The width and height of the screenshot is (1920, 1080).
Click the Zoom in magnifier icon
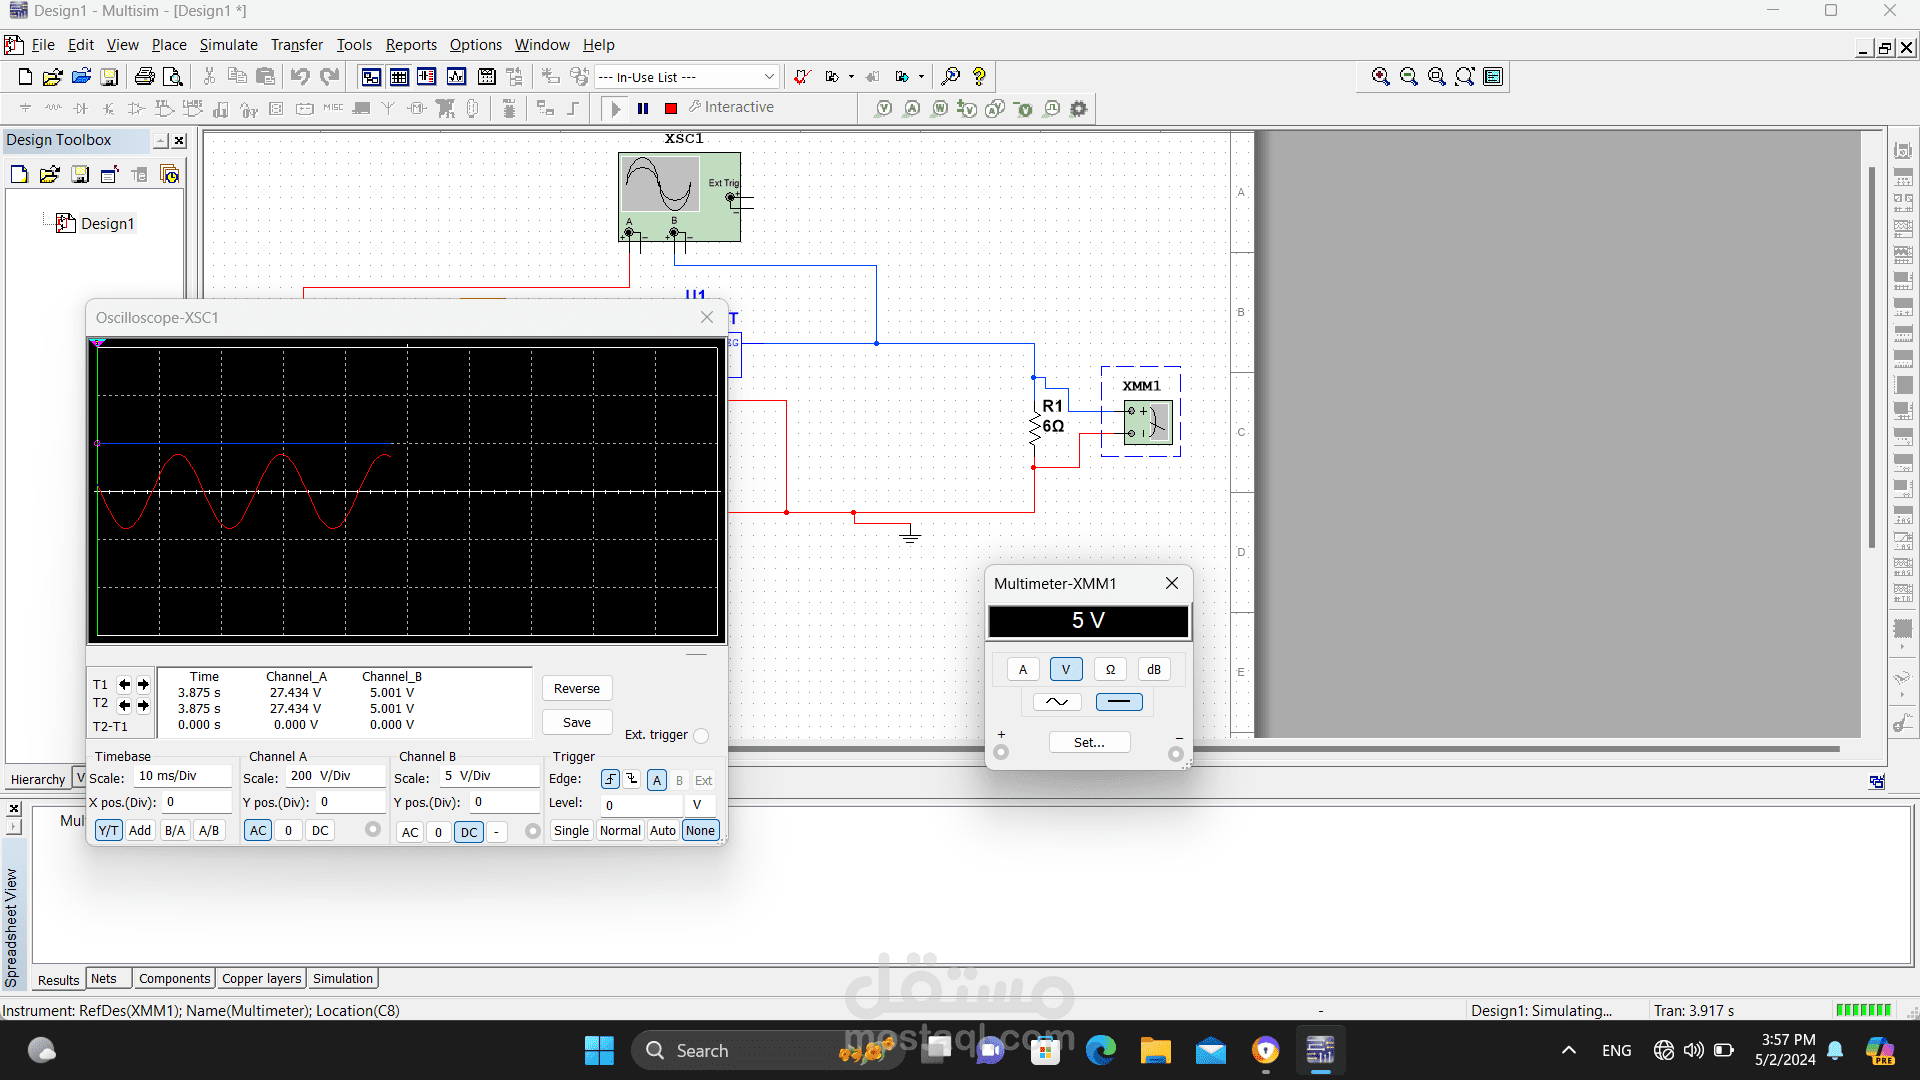[1380, 76]
